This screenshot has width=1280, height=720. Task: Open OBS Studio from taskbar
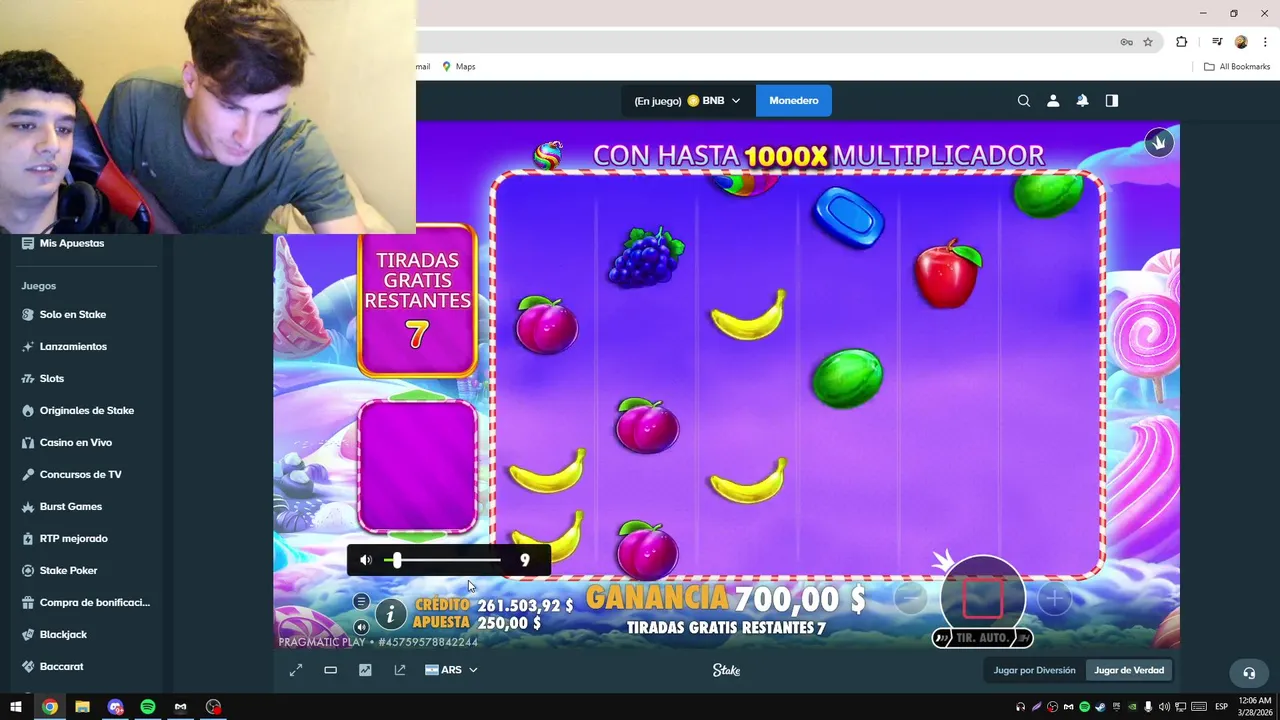coord(213,707)
